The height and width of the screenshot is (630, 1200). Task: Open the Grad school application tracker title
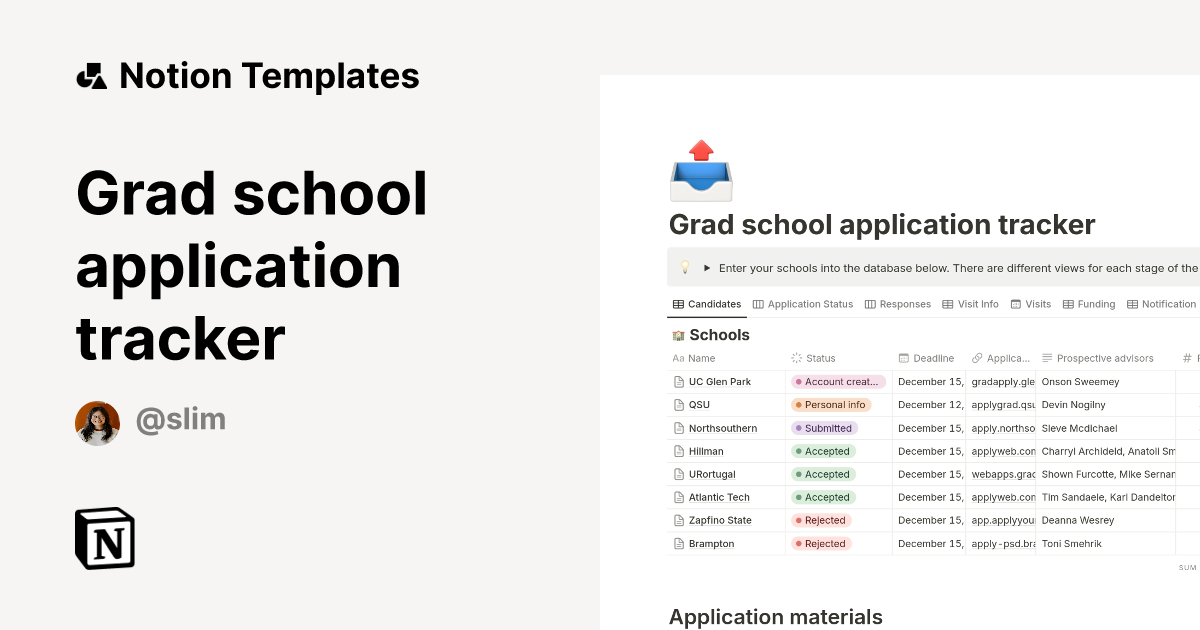pos(882,224)
